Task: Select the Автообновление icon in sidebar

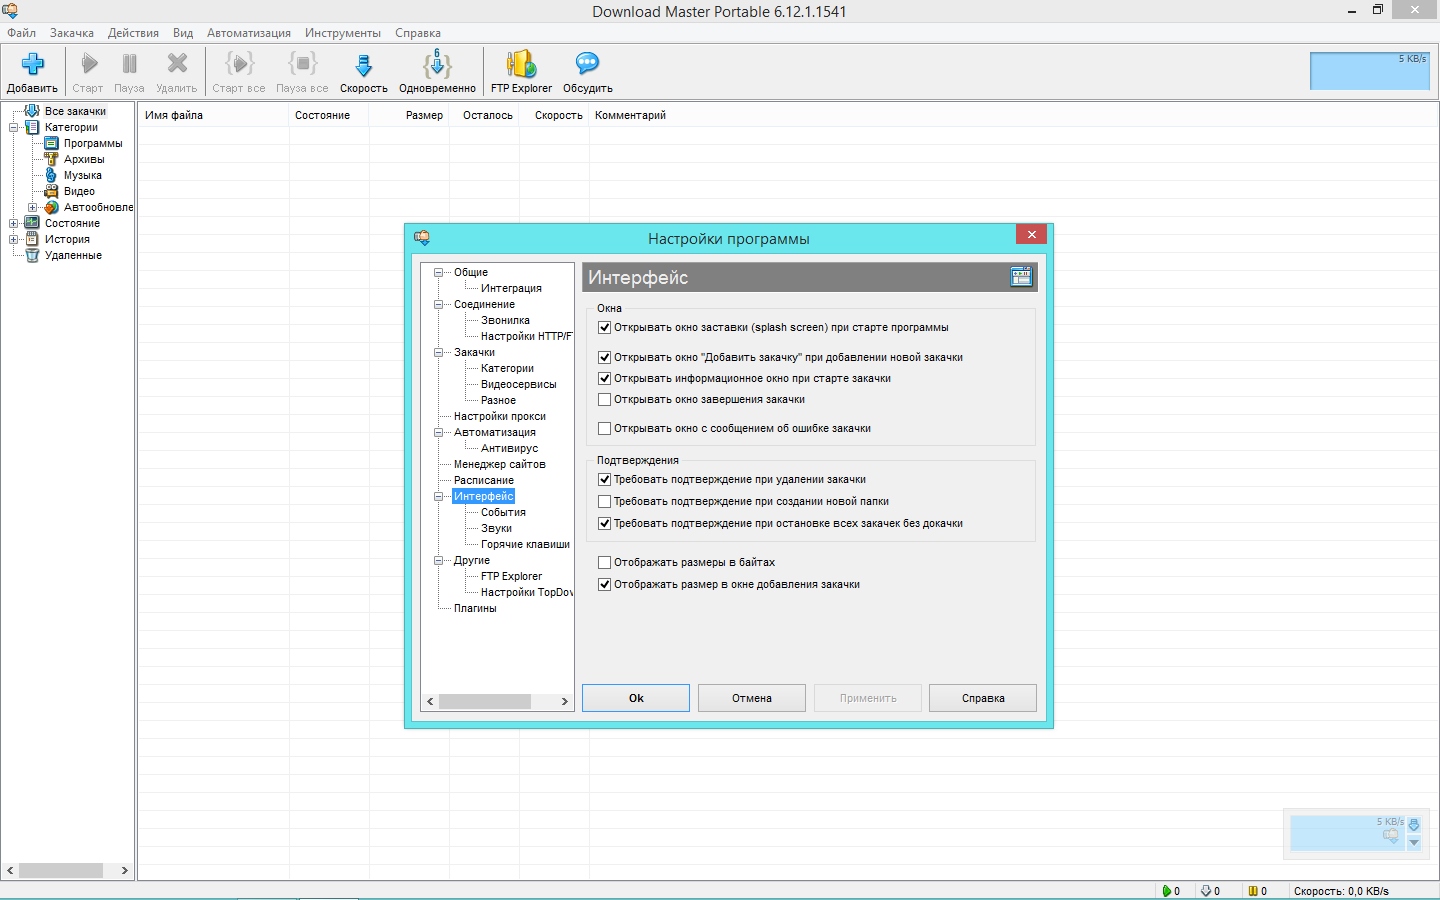Action: coord(52,207)
